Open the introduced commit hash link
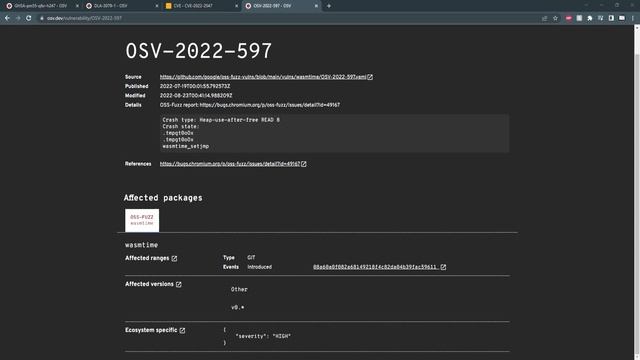 [x=376, y=267]
